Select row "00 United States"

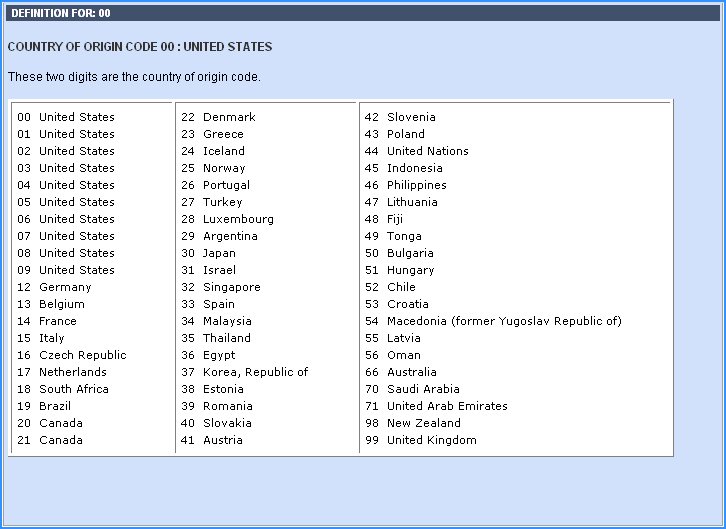coord(66,117)
